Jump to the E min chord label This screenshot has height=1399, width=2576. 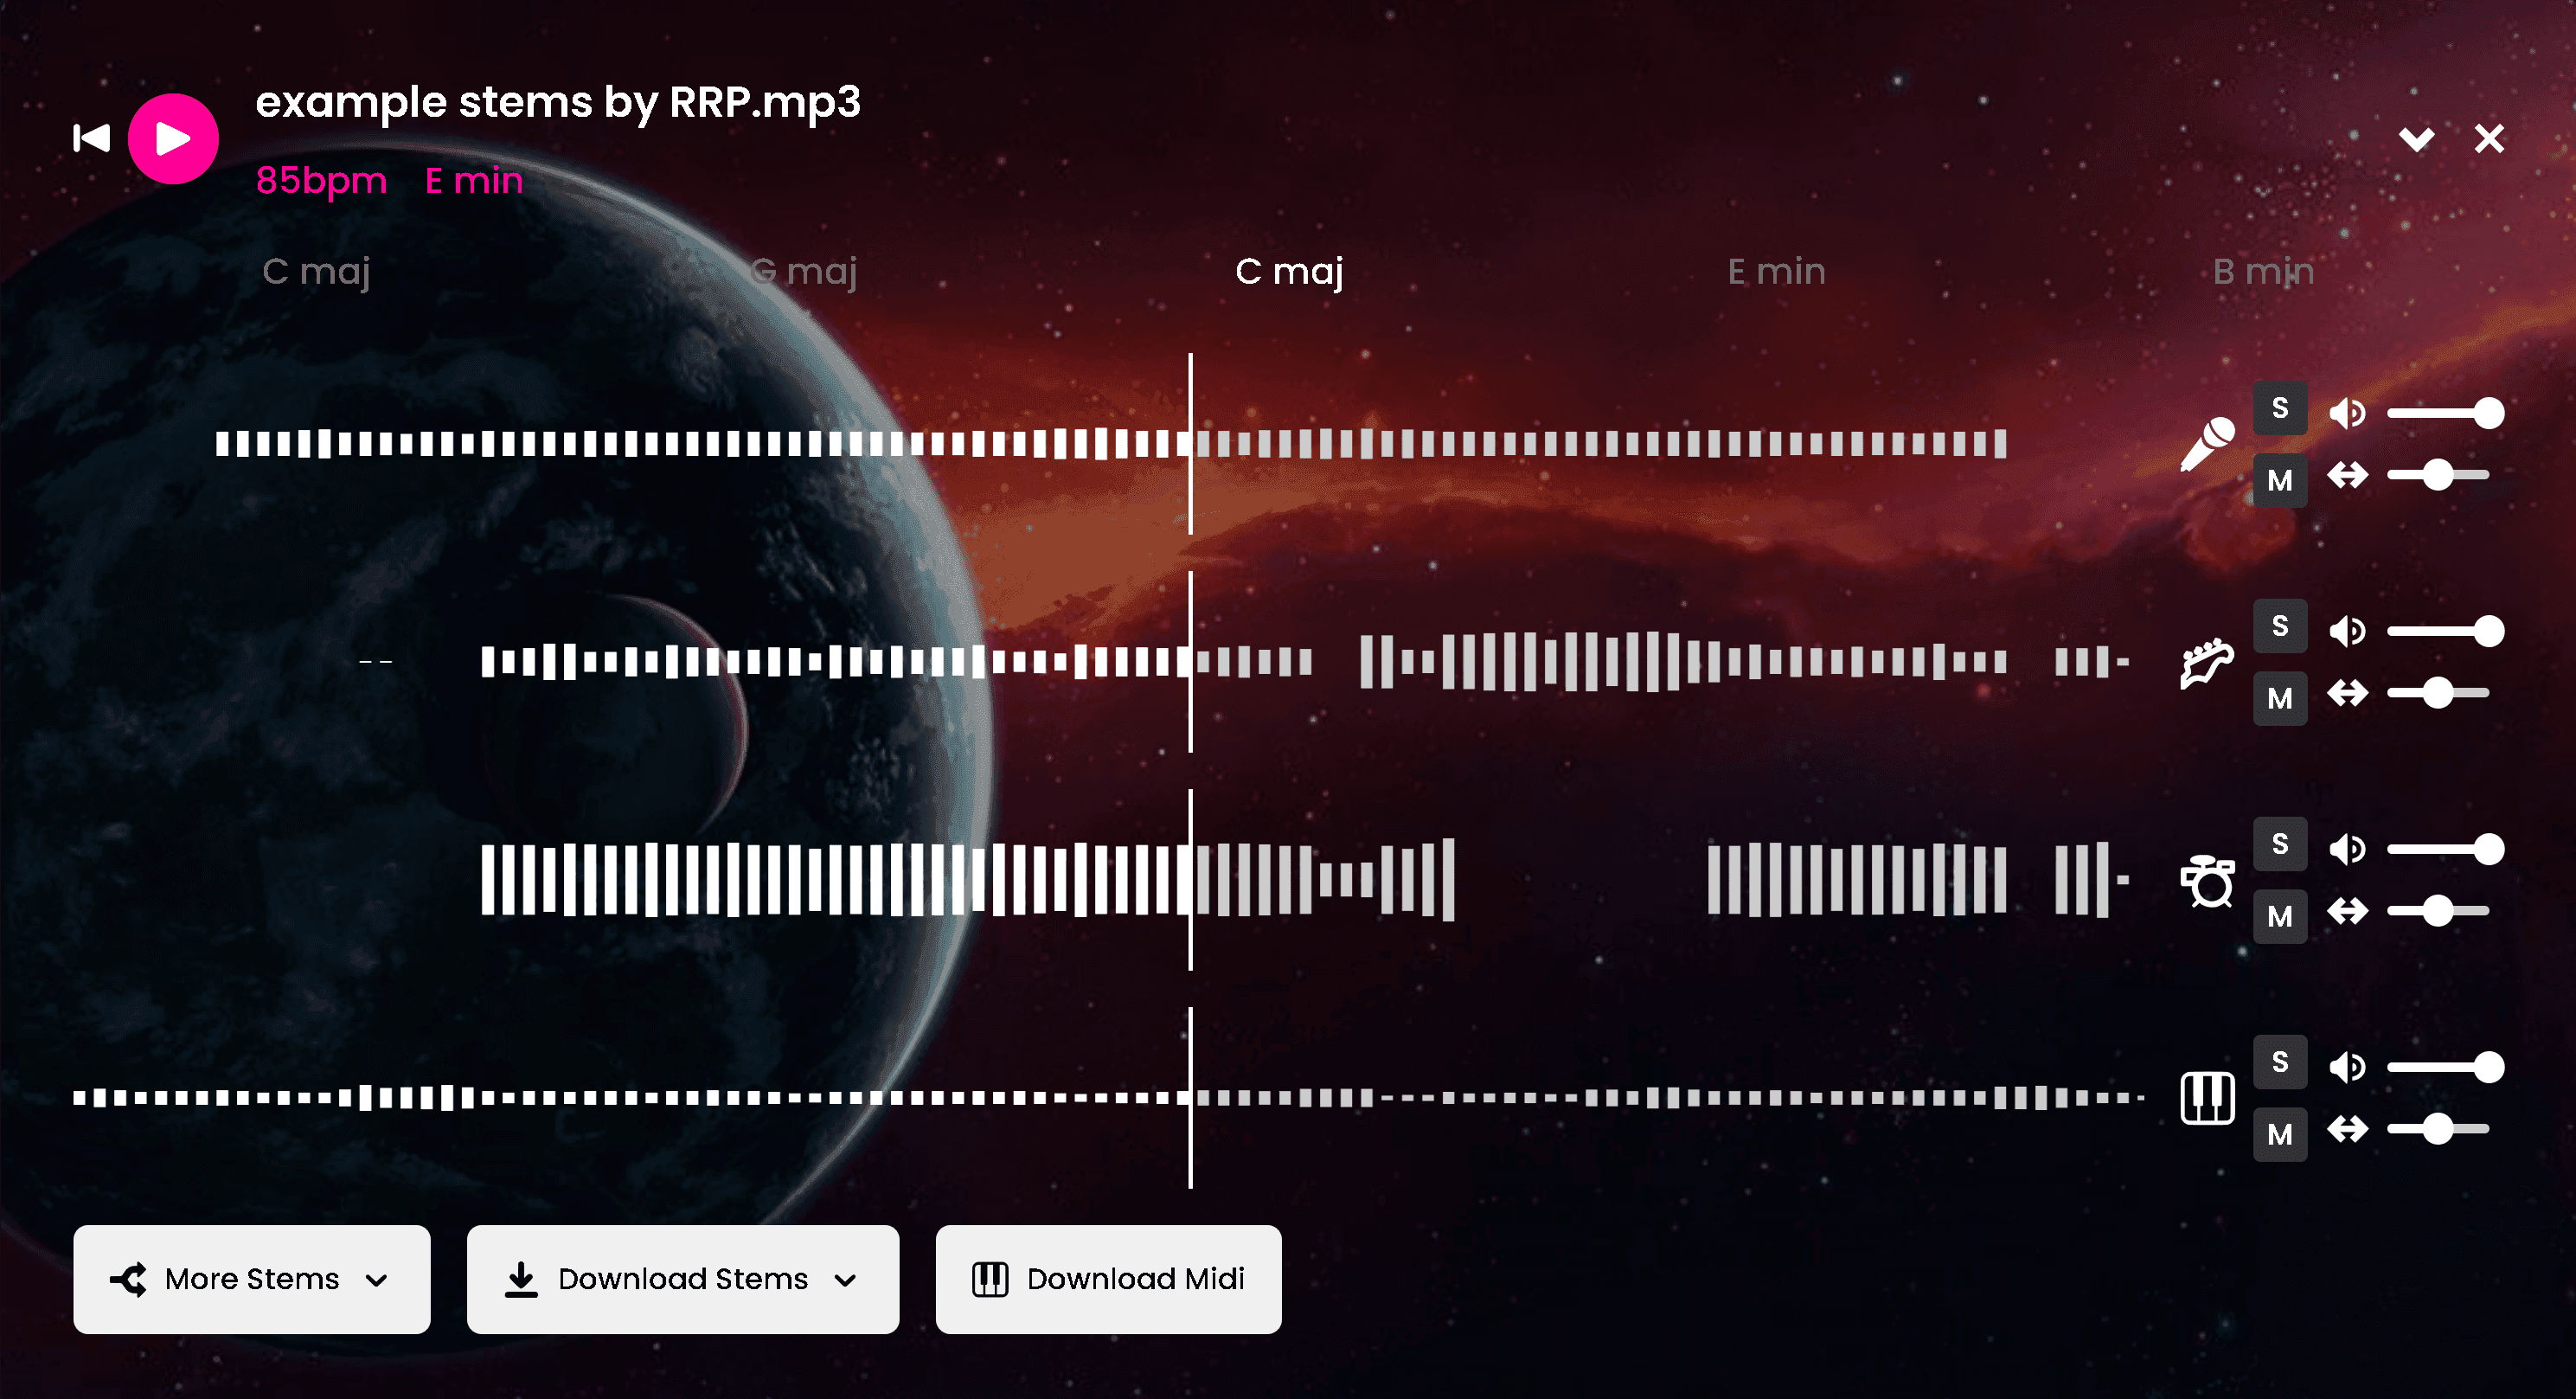click(x=1776, y=272)
